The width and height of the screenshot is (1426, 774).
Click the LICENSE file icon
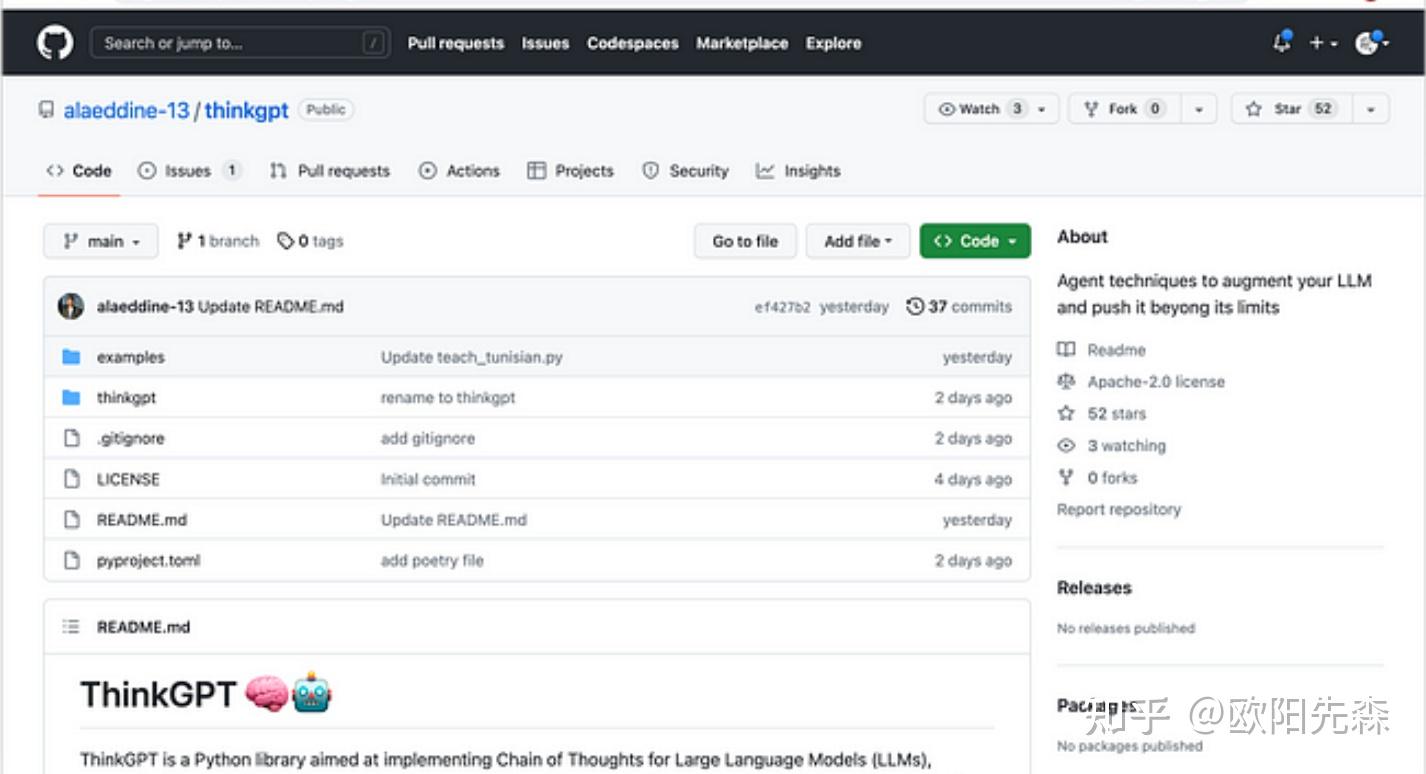point(71,479)
